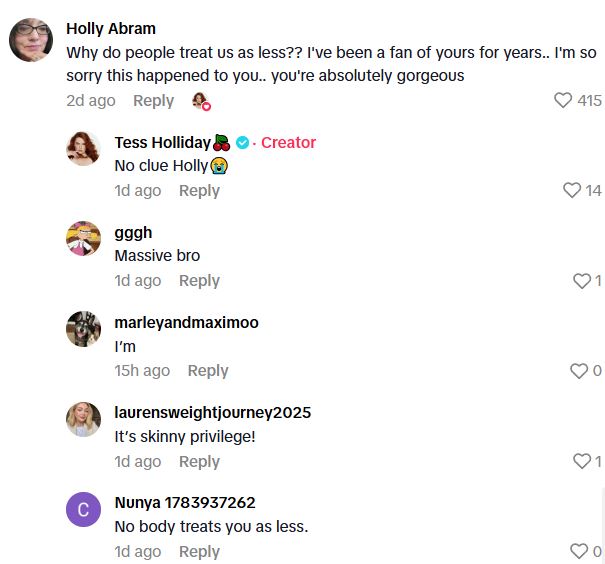Viewport: 605px width, 564px height.
Task: Reply to marleyandmaximoo's "I'm" comment
Action: click(208, 370)
